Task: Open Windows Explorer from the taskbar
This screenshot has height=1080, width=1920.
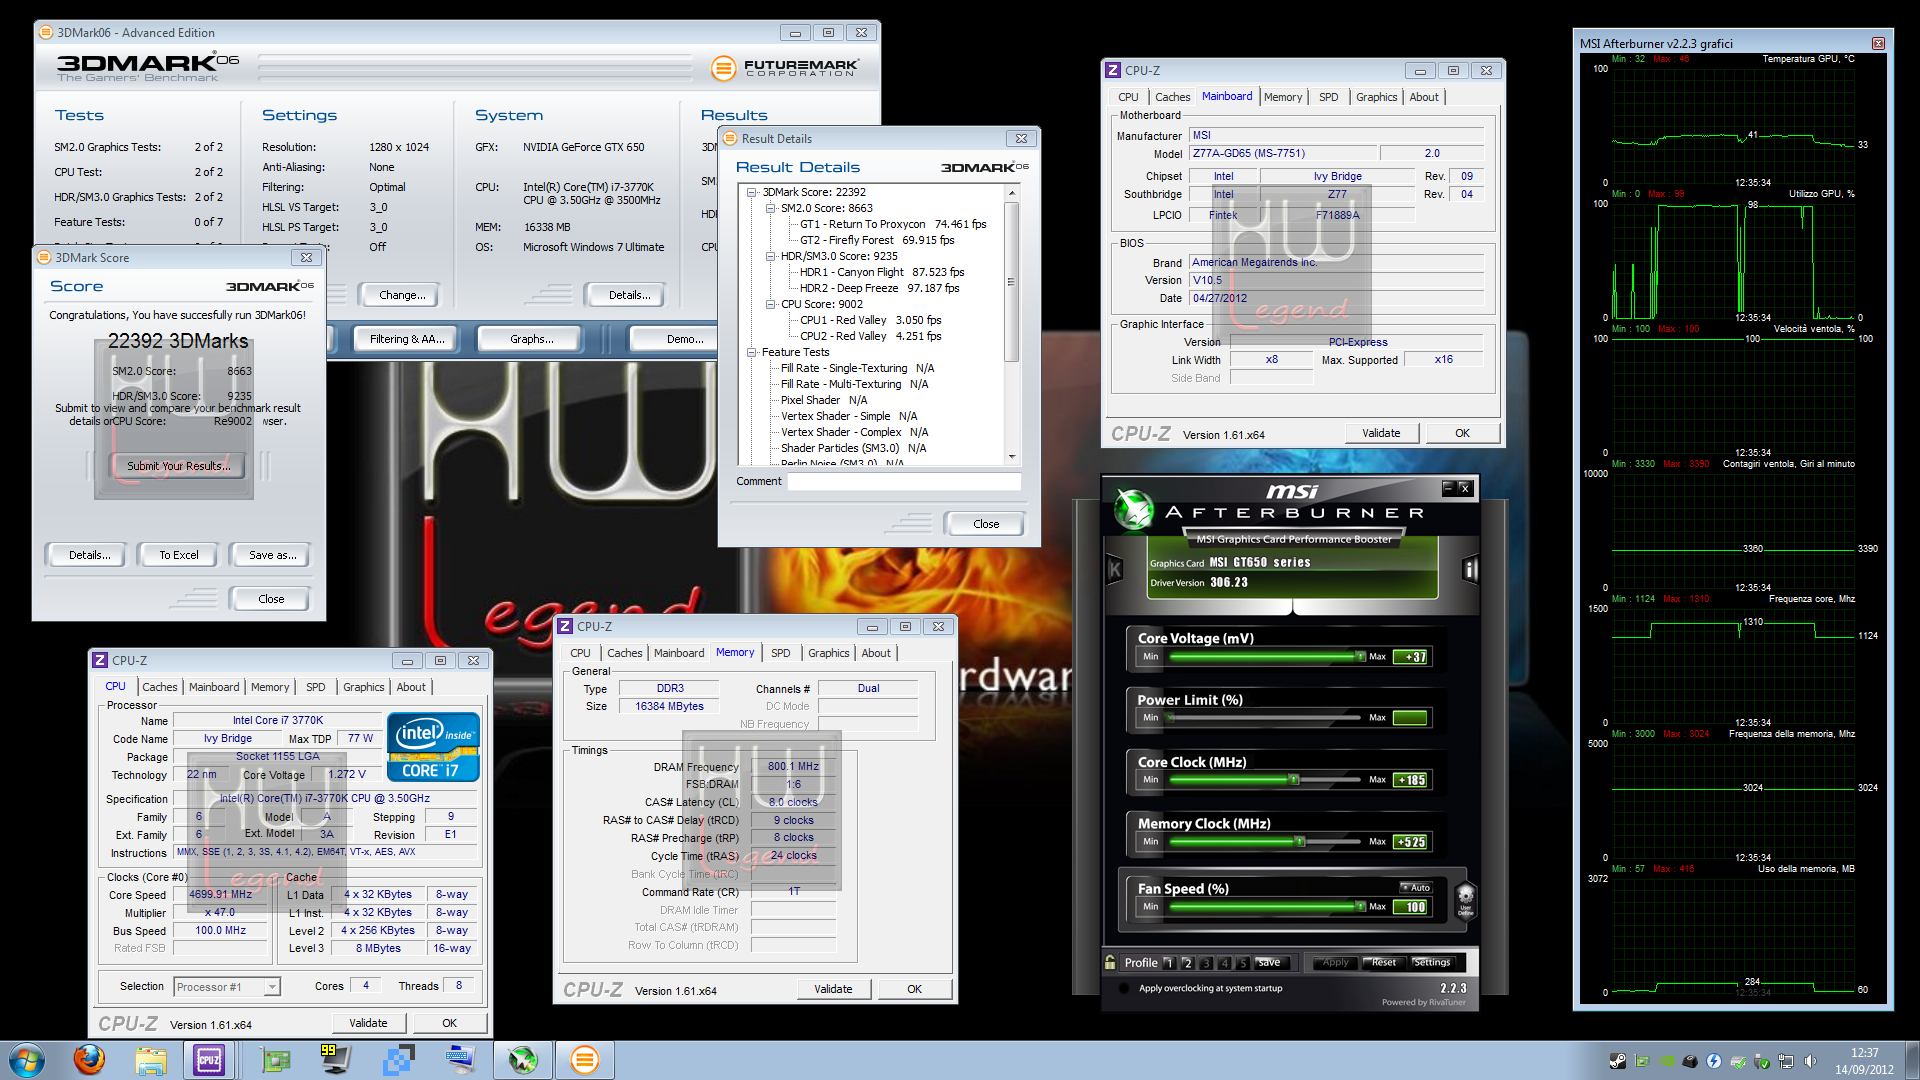Action: 150,1060
